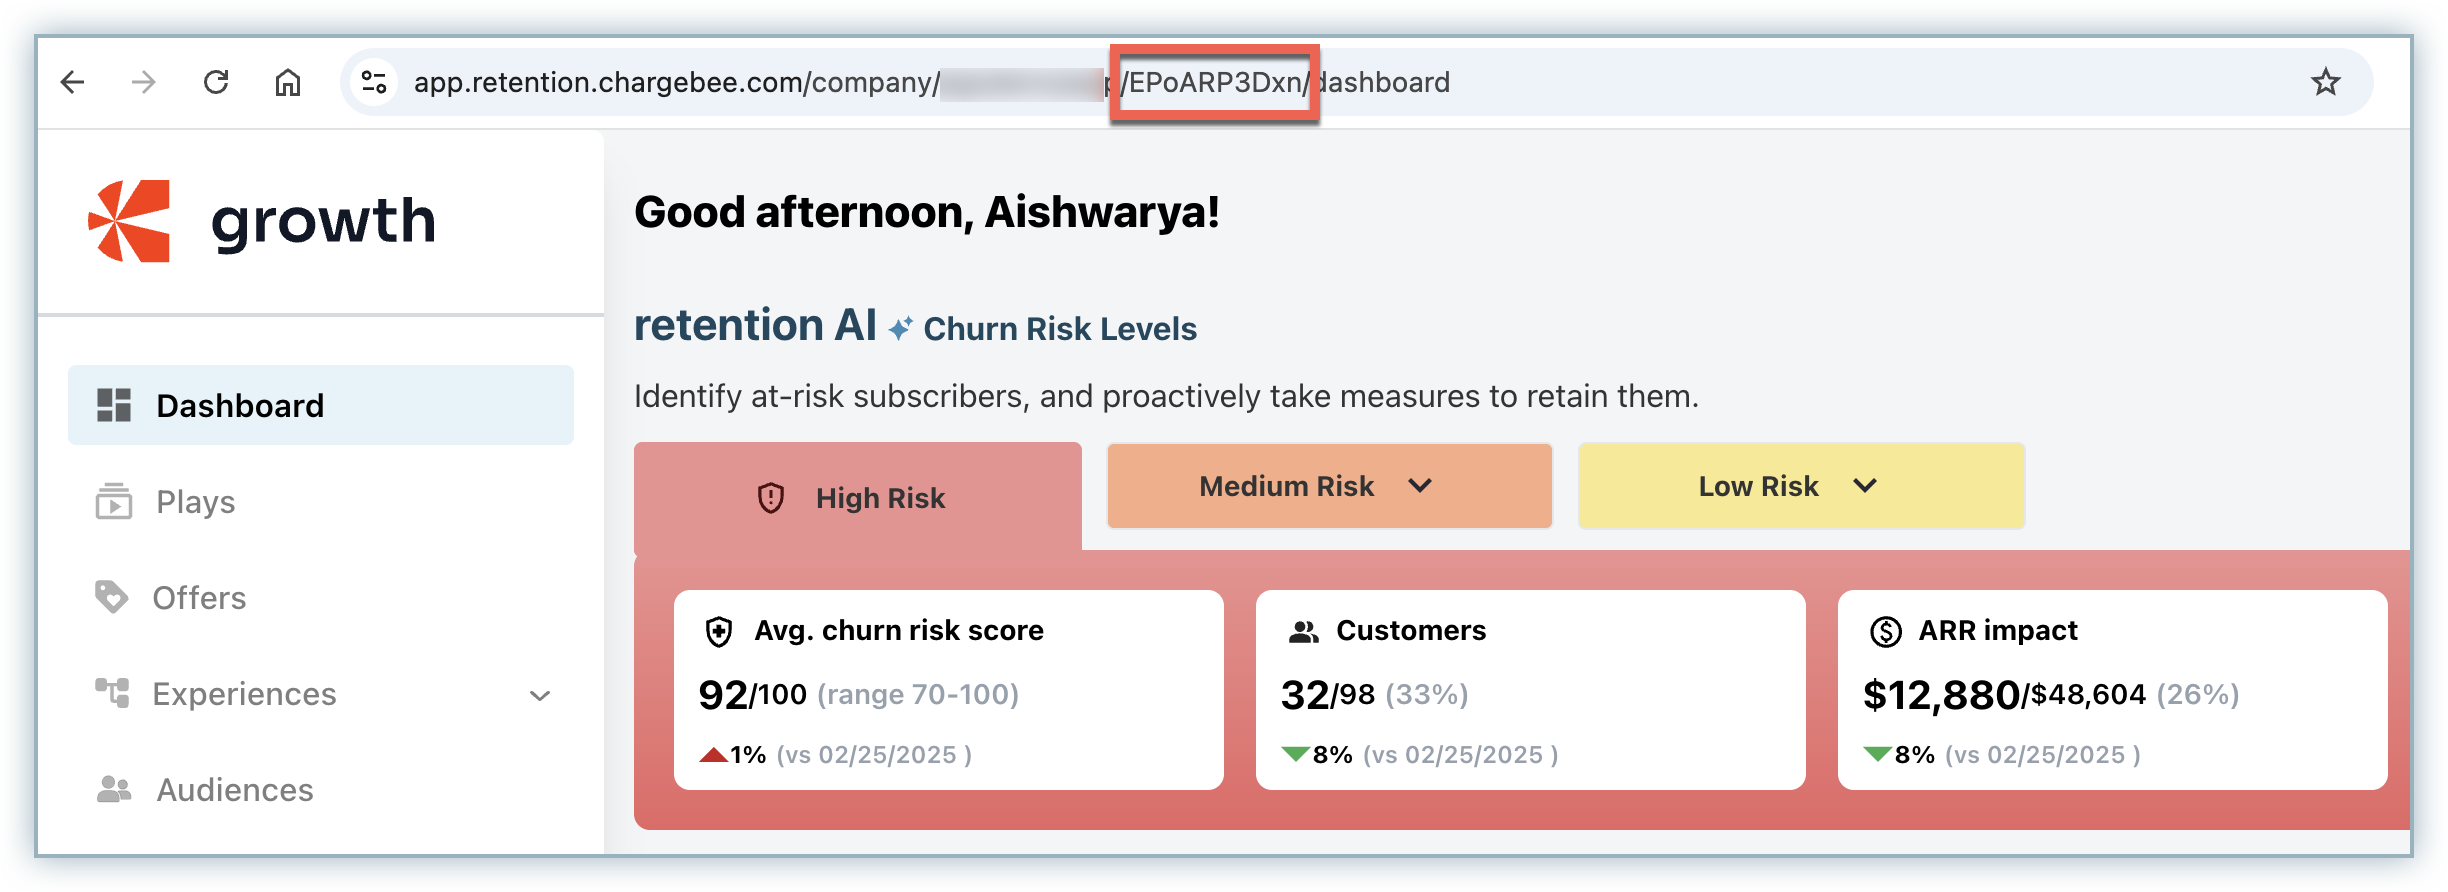Click the Chargebee growth logo

(262, 221)
